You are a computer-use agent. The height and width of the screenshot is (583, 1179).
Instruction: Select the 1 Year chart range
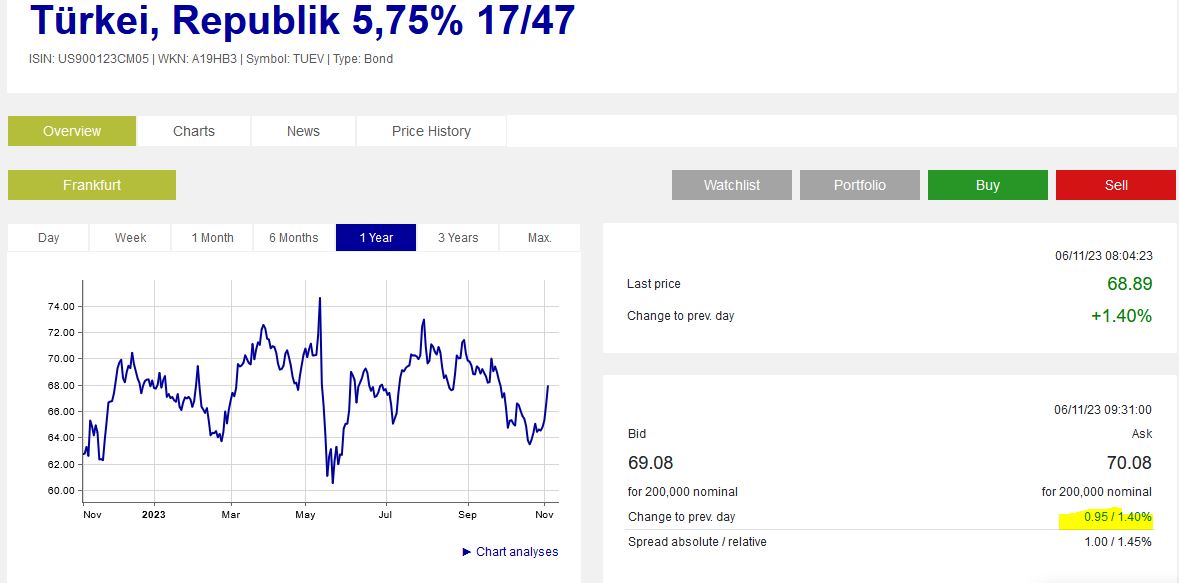coord(376,238)
